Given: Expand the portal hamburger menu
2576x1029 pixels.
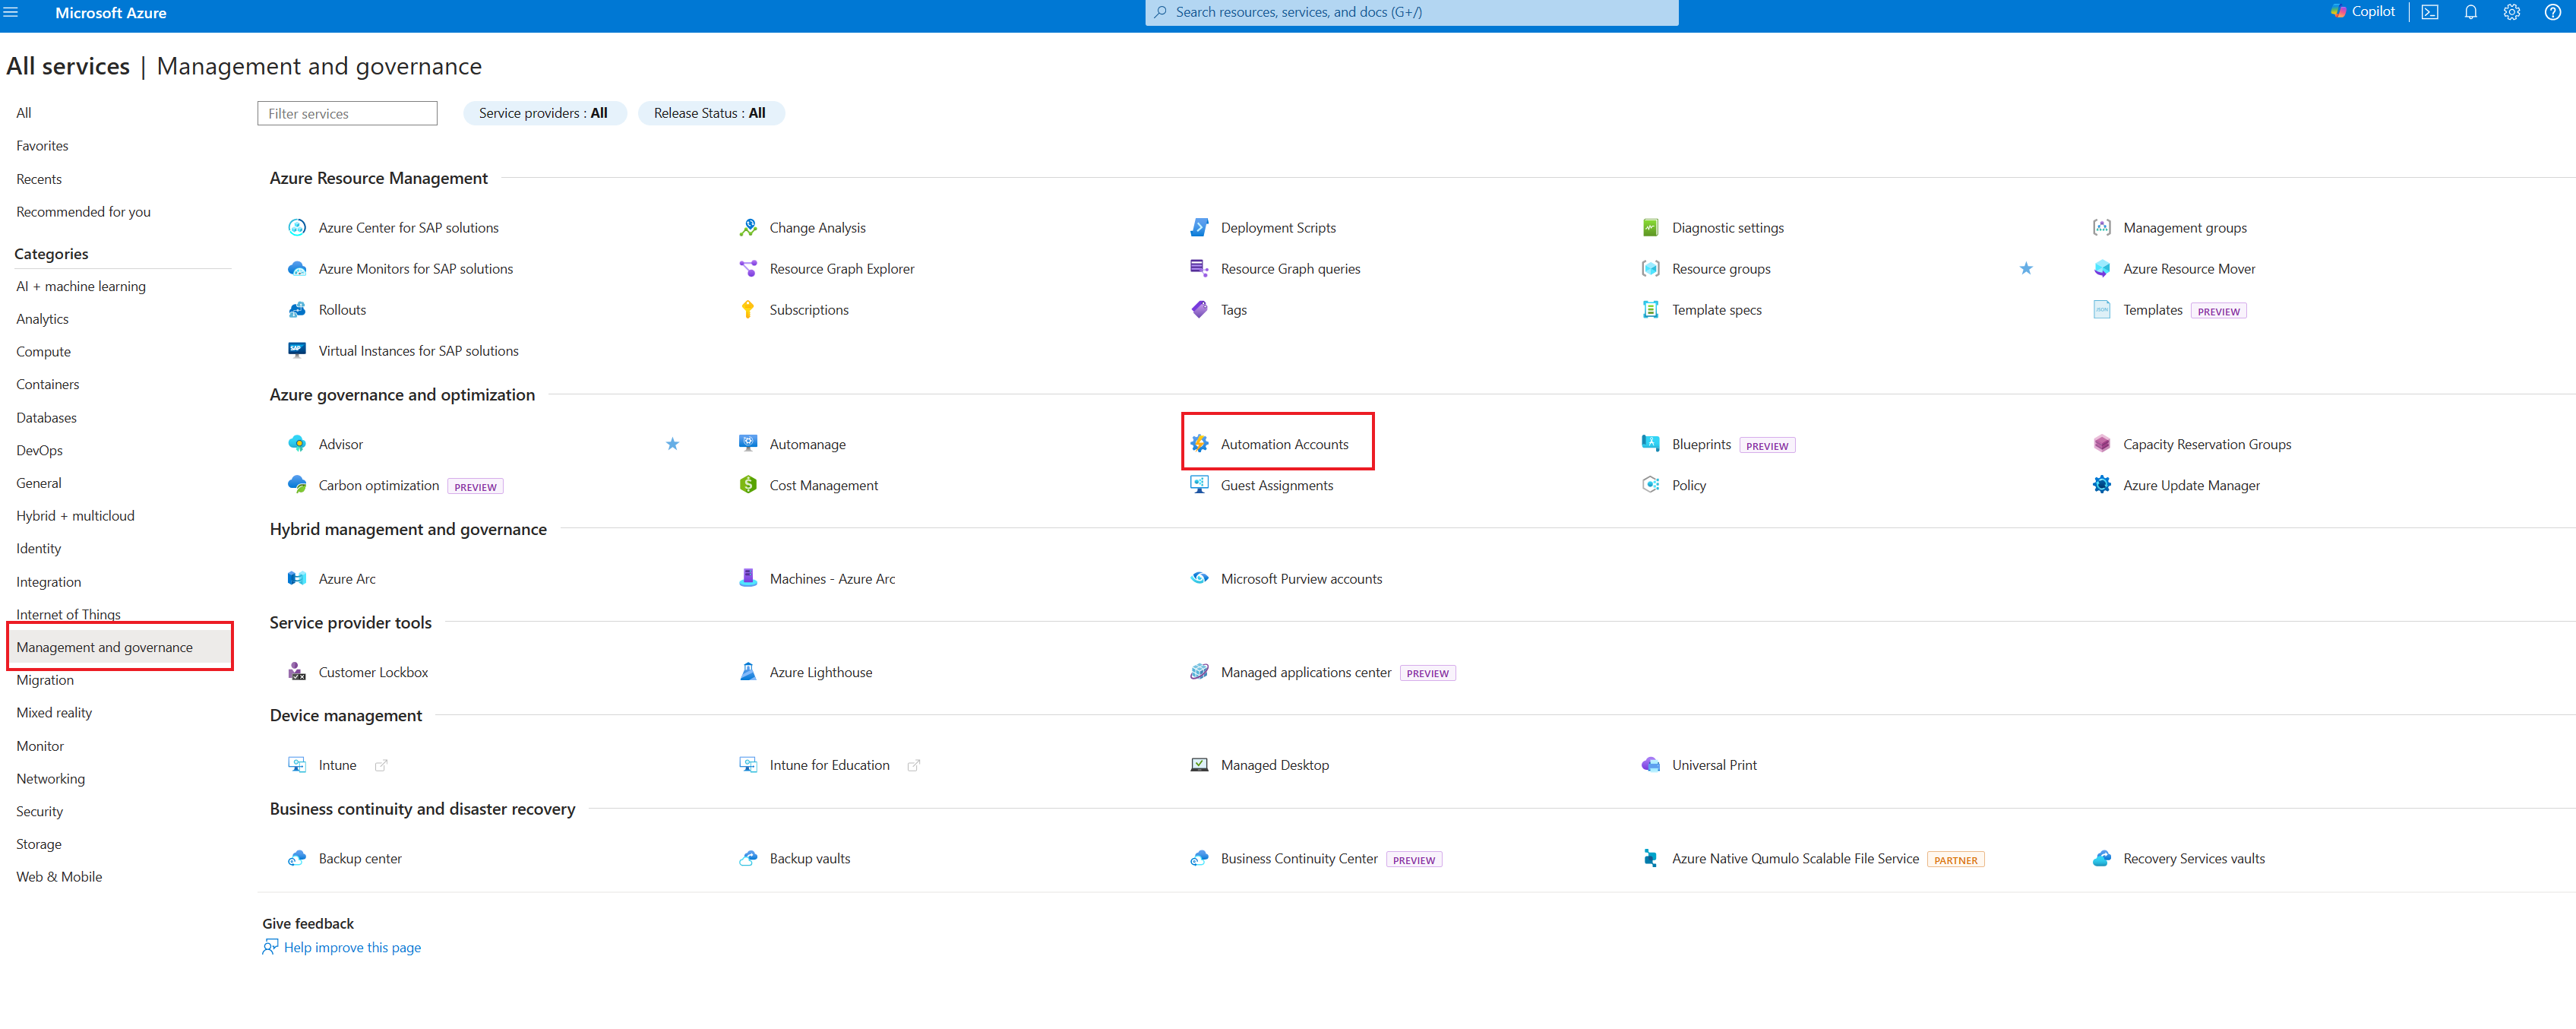Looking at the screenshot, I should [11, 12].
